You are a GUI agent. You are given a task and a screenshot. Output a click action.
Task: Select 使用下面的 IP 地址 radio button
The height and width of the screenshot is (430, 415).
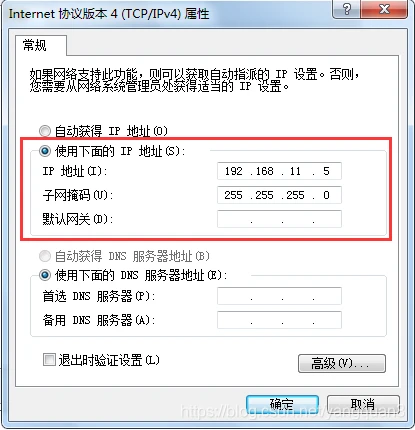(x=45, y=151)
